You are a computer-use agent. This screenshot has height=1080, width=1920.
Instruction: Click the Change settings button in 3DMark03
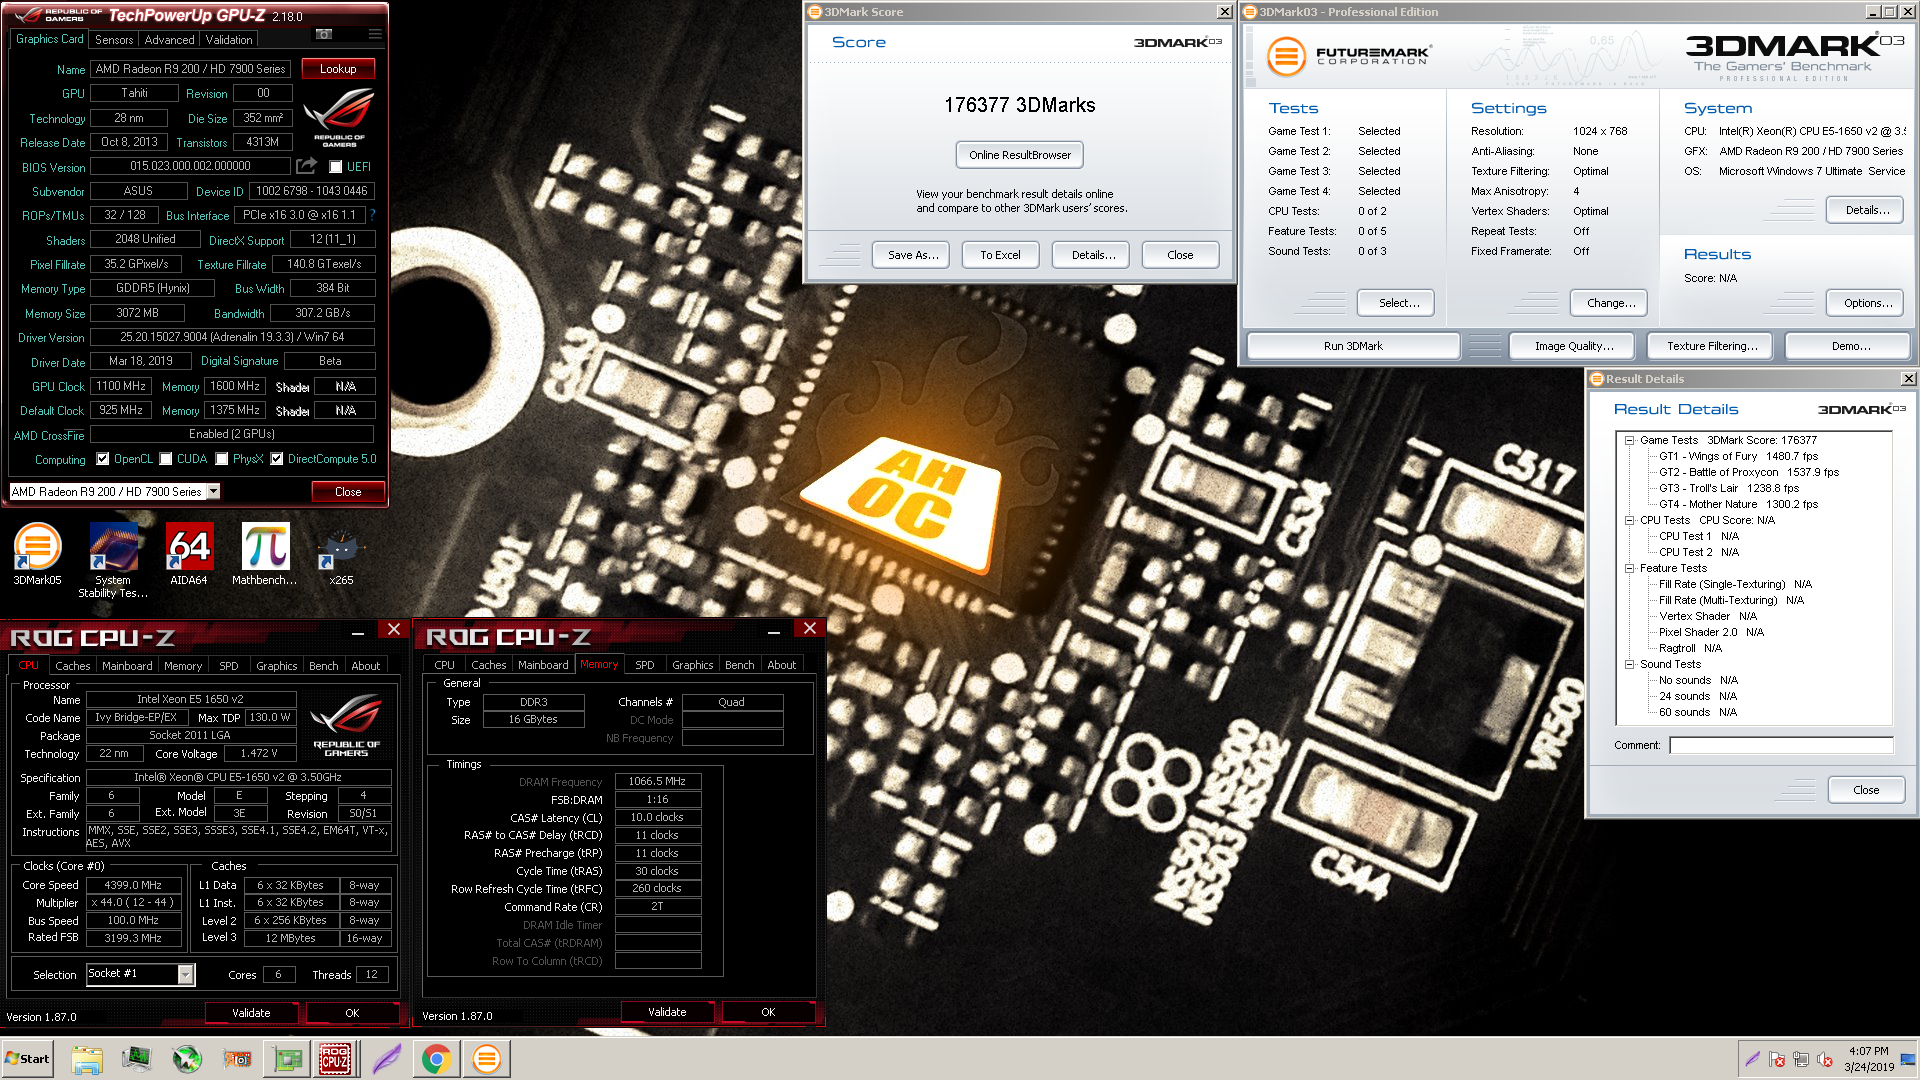coord(1611,303)
